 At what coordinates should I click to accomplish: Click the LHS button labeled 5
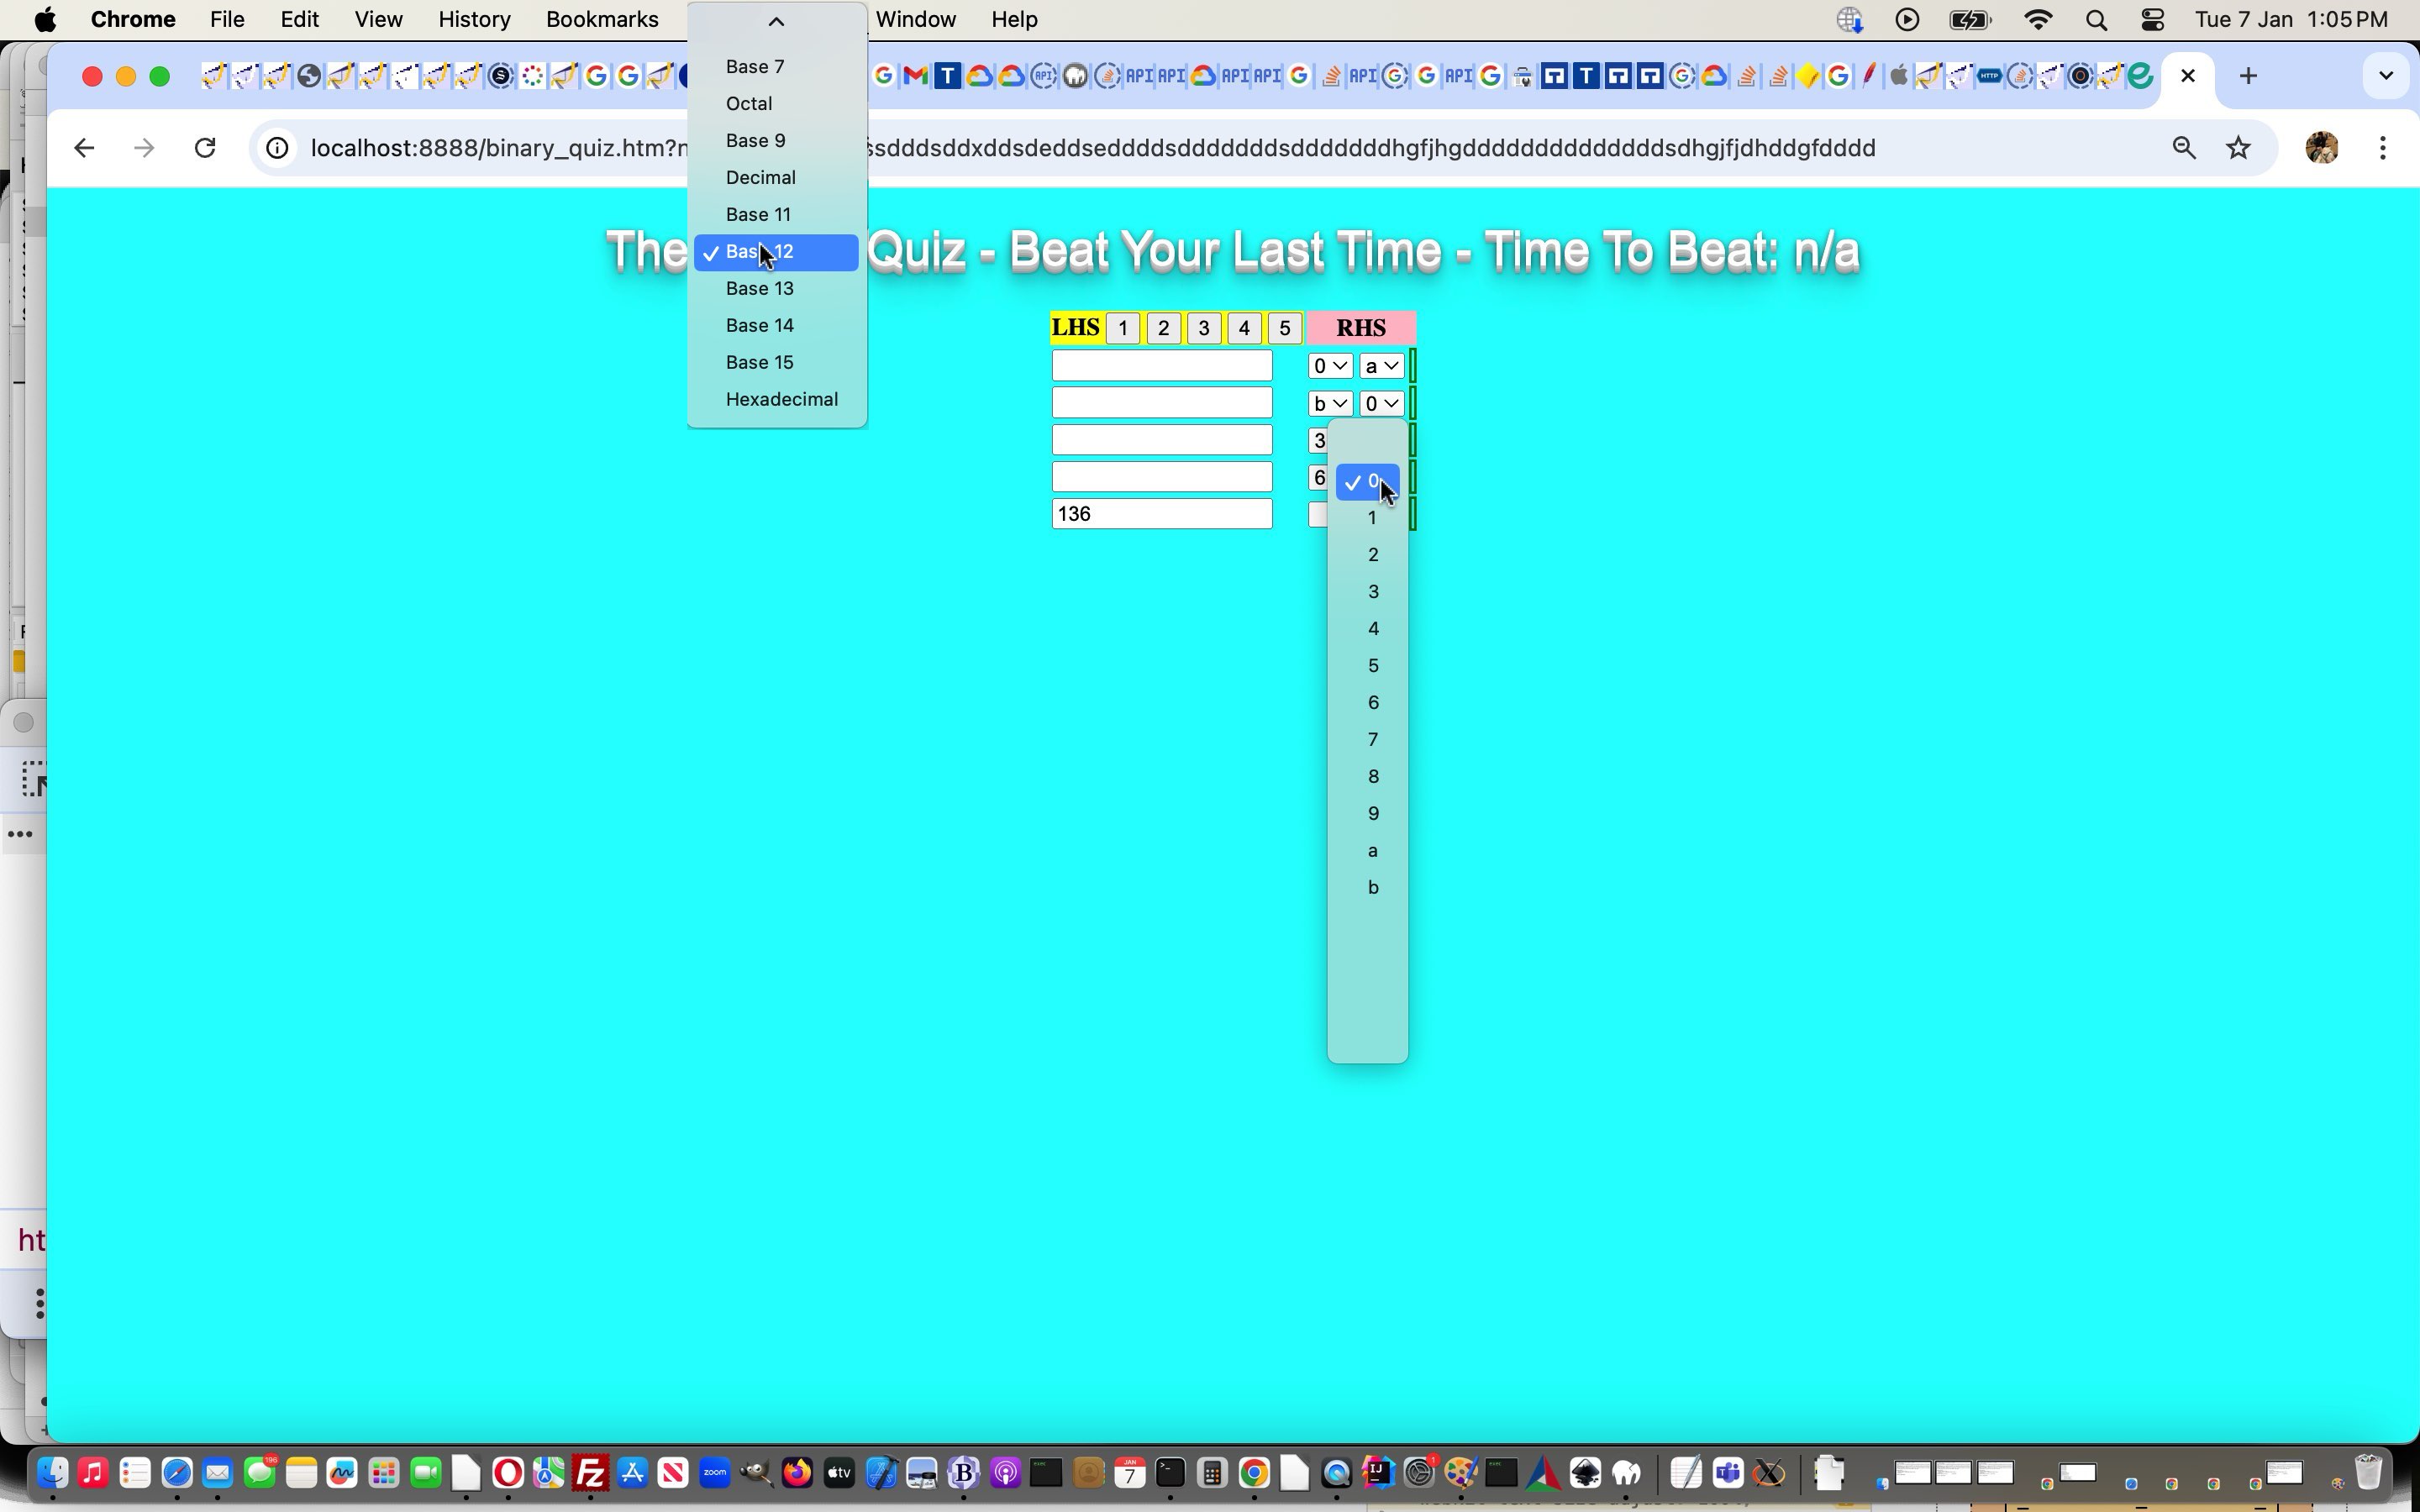[x=1285, y=328]
